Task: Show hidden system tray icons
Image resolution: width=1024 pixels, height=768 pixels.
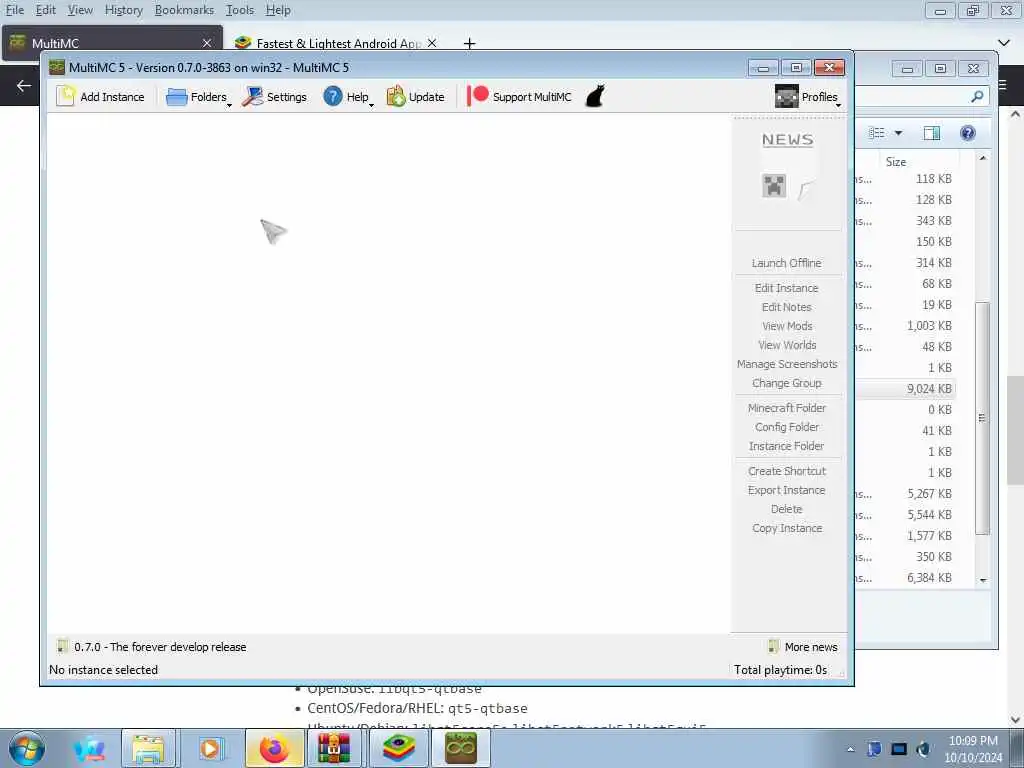Action: [850, 749]
